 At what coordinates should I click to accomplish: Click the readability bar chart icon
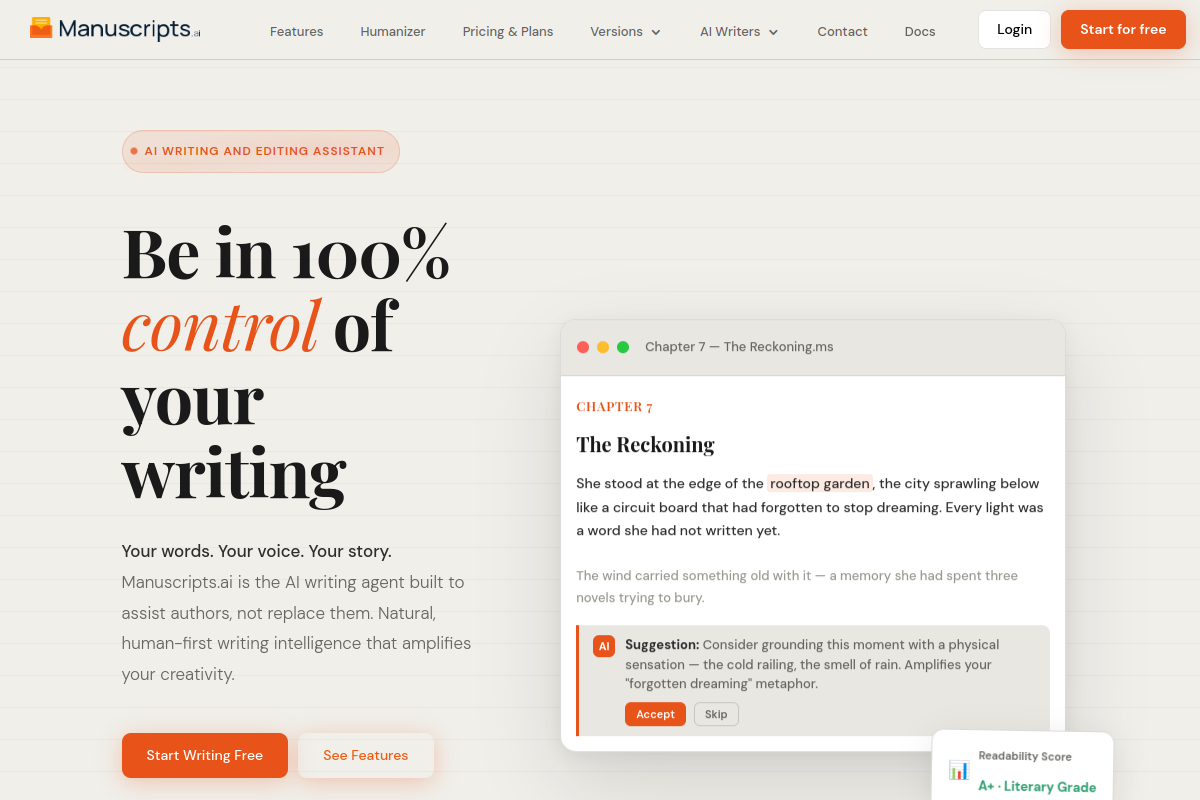tap(959, 770)
